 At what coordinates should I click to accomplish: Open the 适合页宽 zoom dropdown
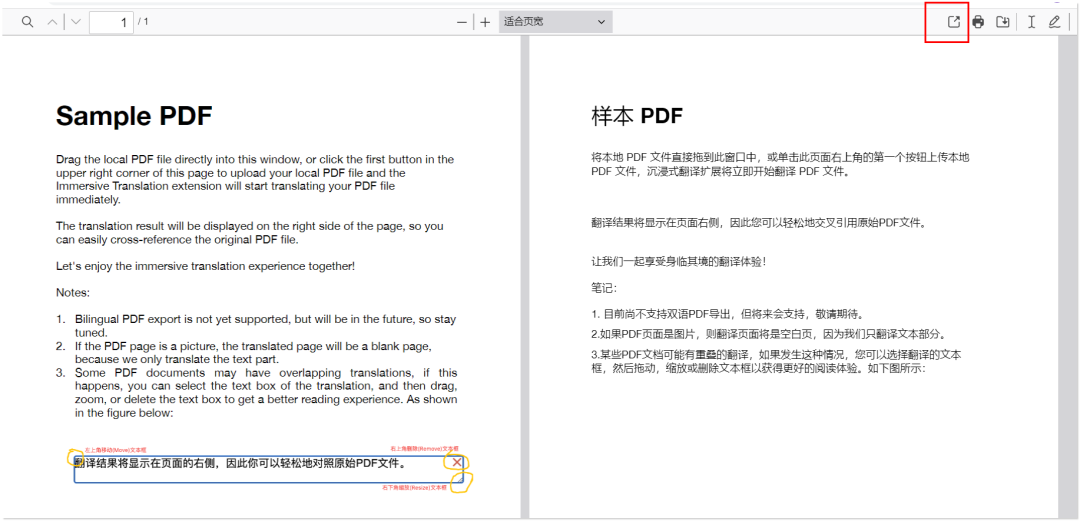555,22
